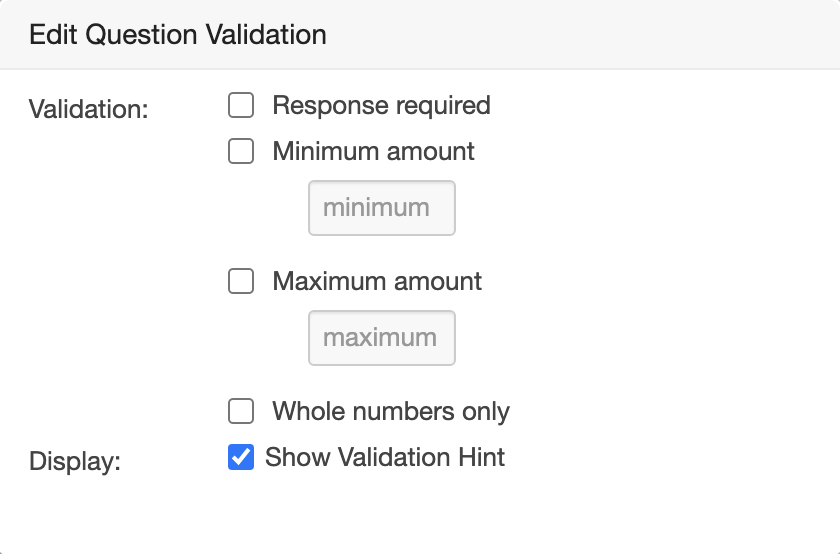Uncheck the Show Validation Hint checkbox
This screenshot has width=840, height=554.
[x=241, y=458]
